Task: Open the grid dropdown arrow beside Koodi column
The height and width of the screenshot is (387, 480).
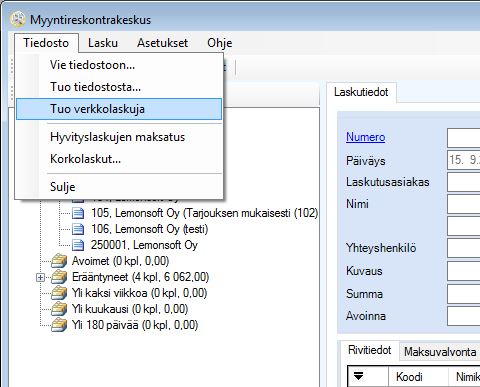Action: (358, 376)
